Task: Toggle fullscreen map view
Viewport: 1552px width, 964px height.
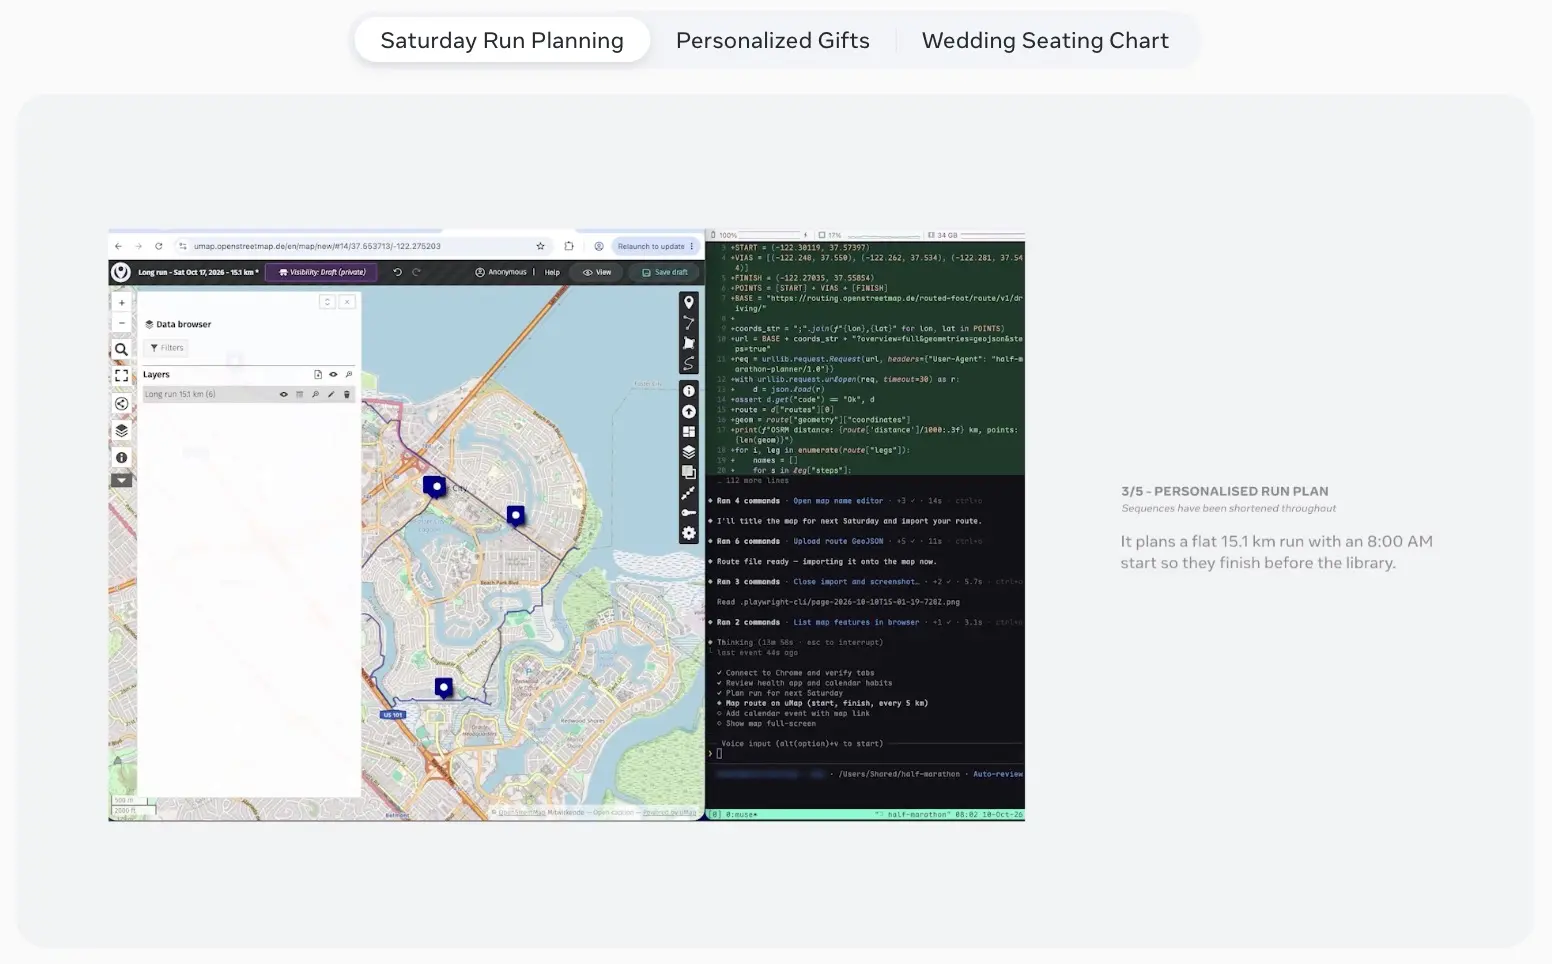Action: (121, 376)
